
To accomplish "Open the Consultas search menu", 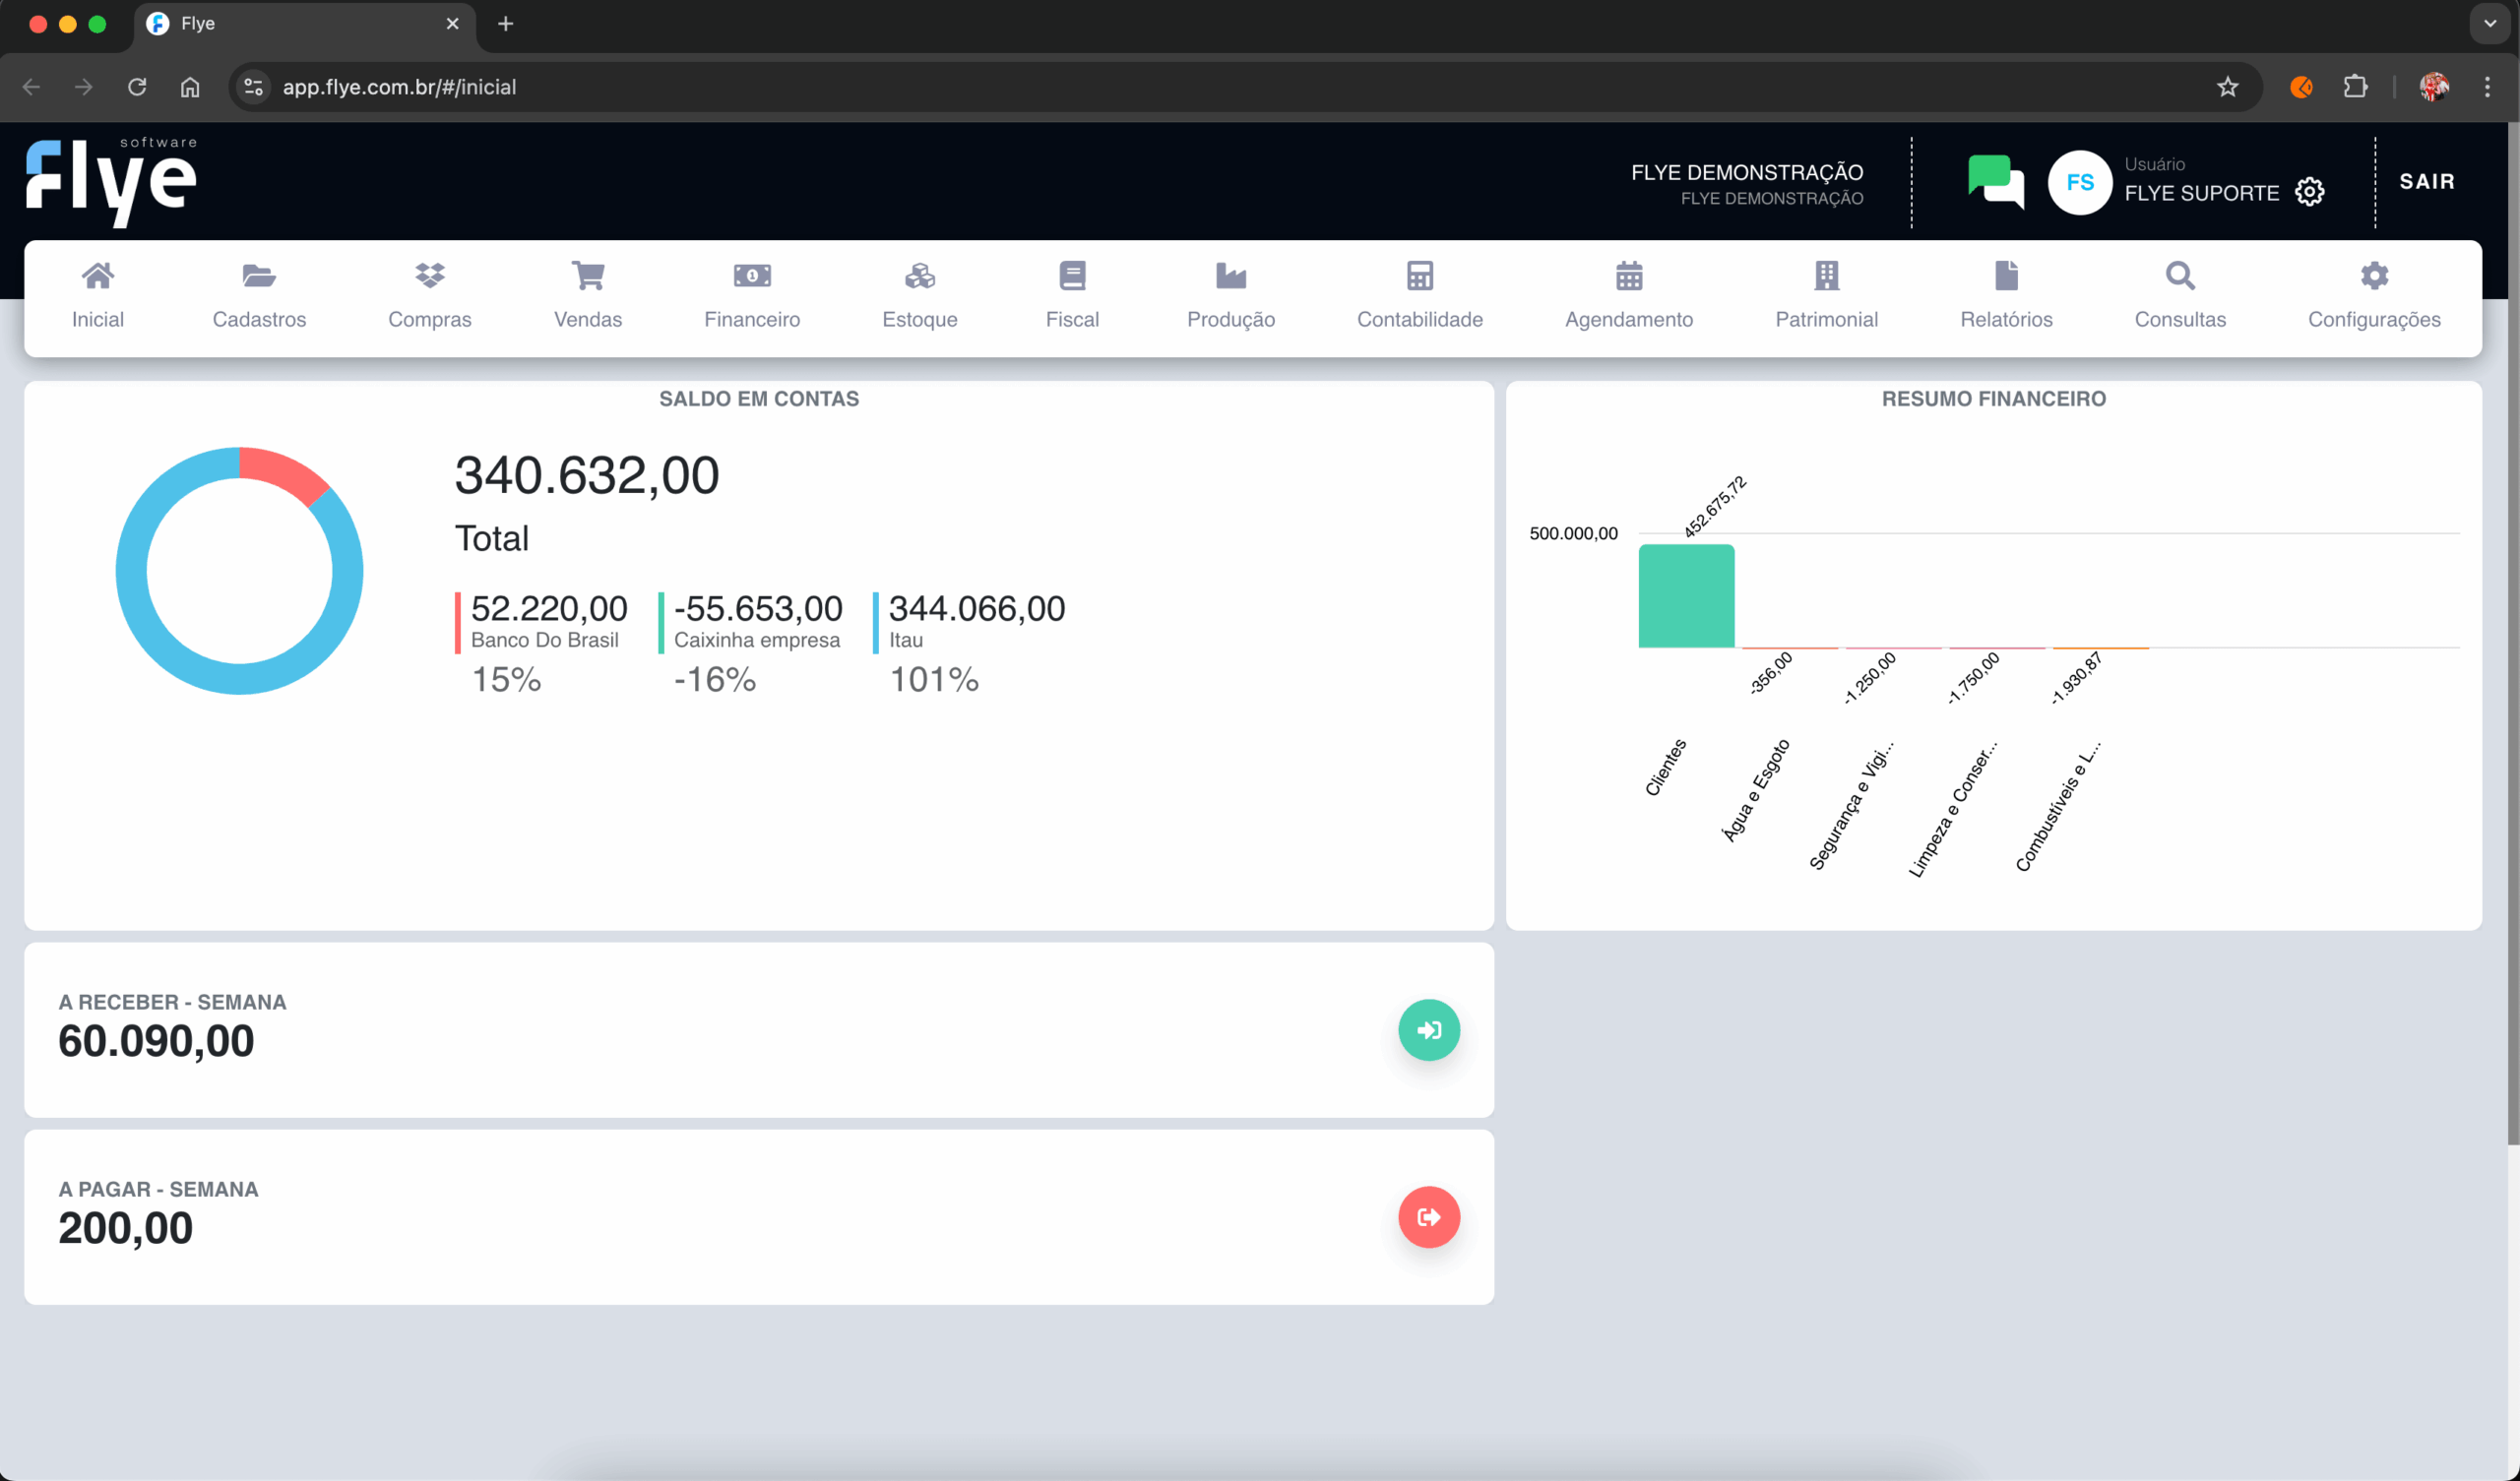I will (x=2179, y=296).
